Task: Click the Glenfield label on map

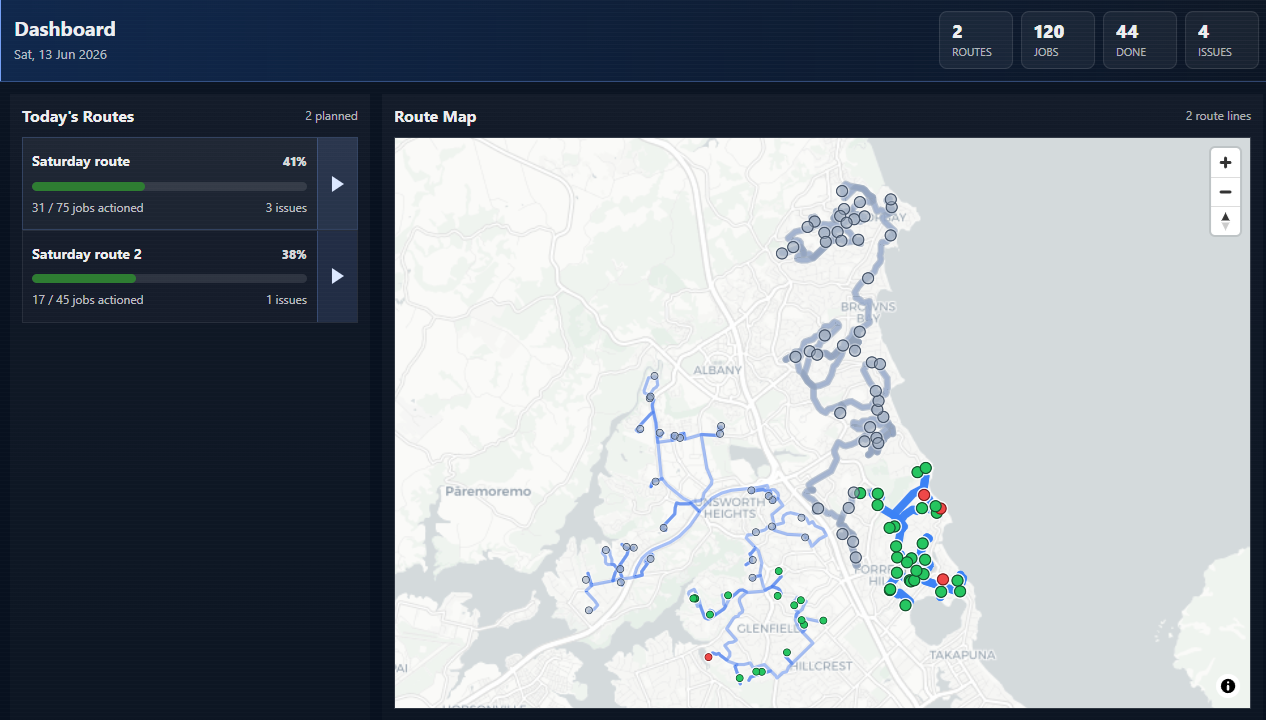Action: pyautogui.click(x=768, y=628)
